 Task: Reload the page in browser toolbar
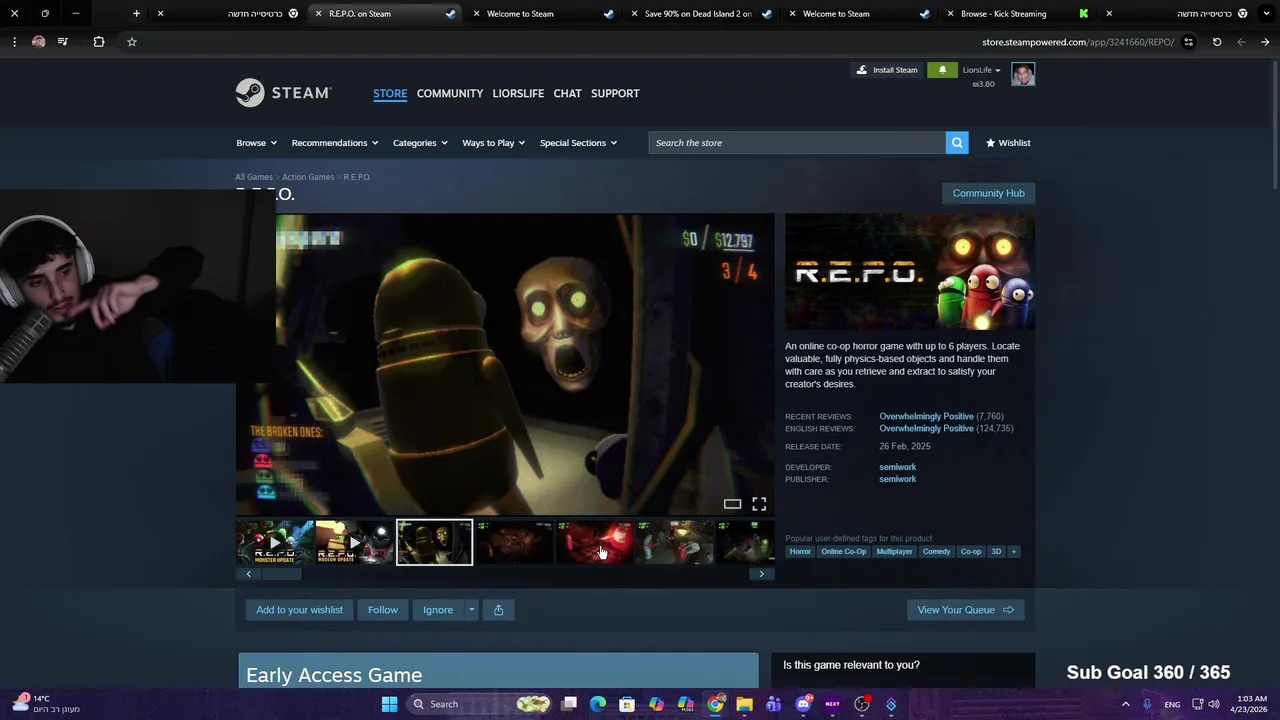[1217, 42]
